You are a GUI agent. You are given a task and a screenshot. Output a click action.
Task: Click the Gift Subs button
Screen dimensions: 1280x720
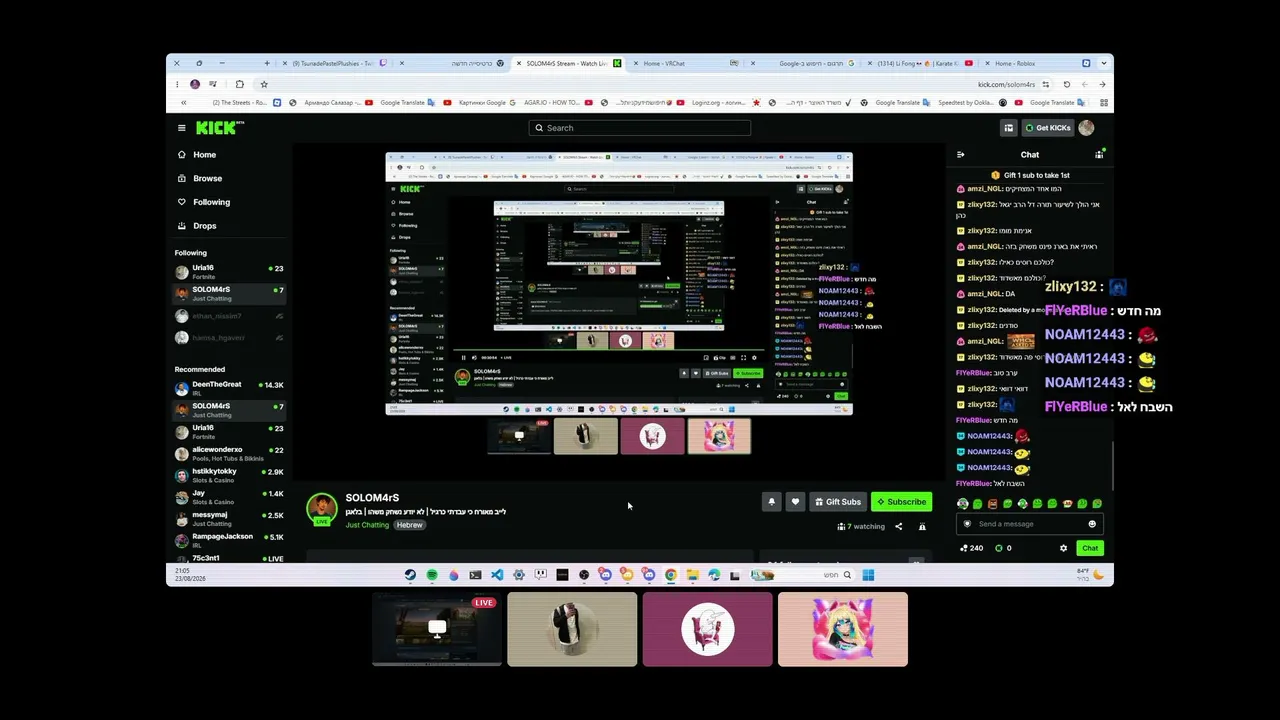838,502
